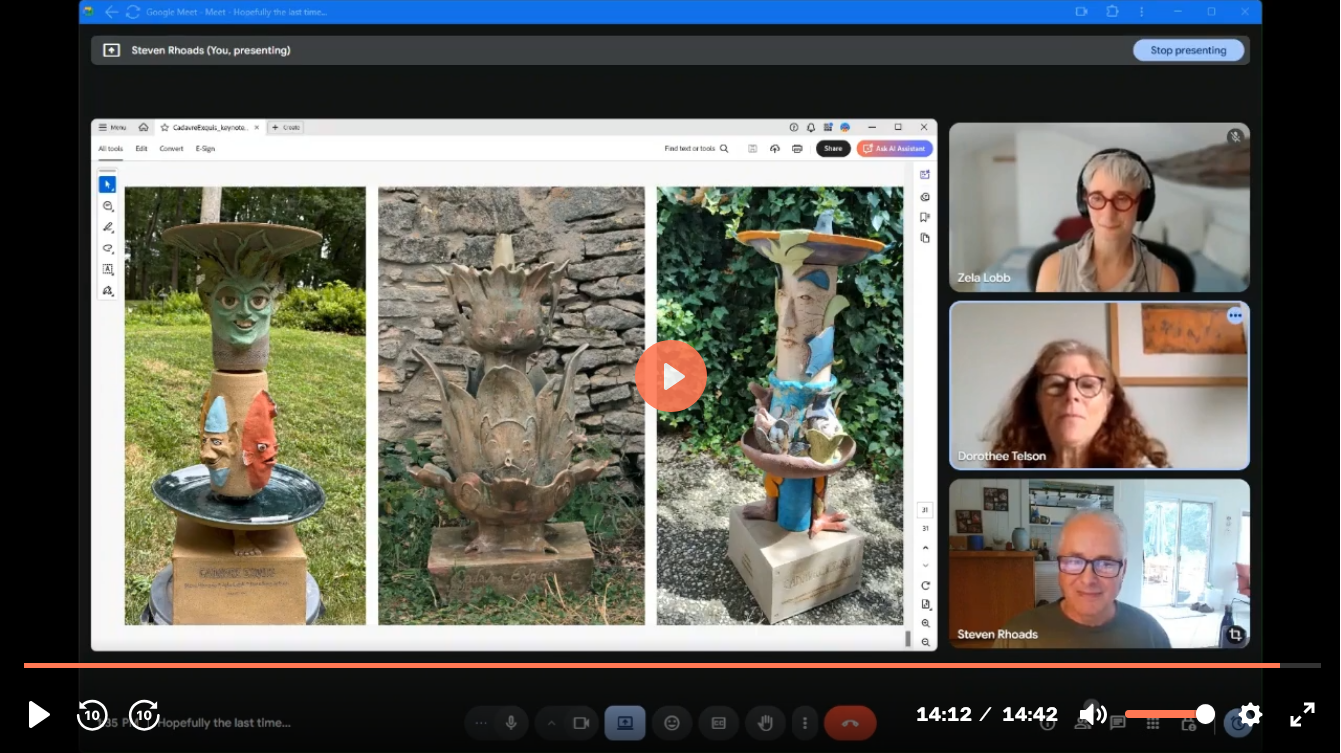Toggle play in the bottom-left control bar

[38, 714]
